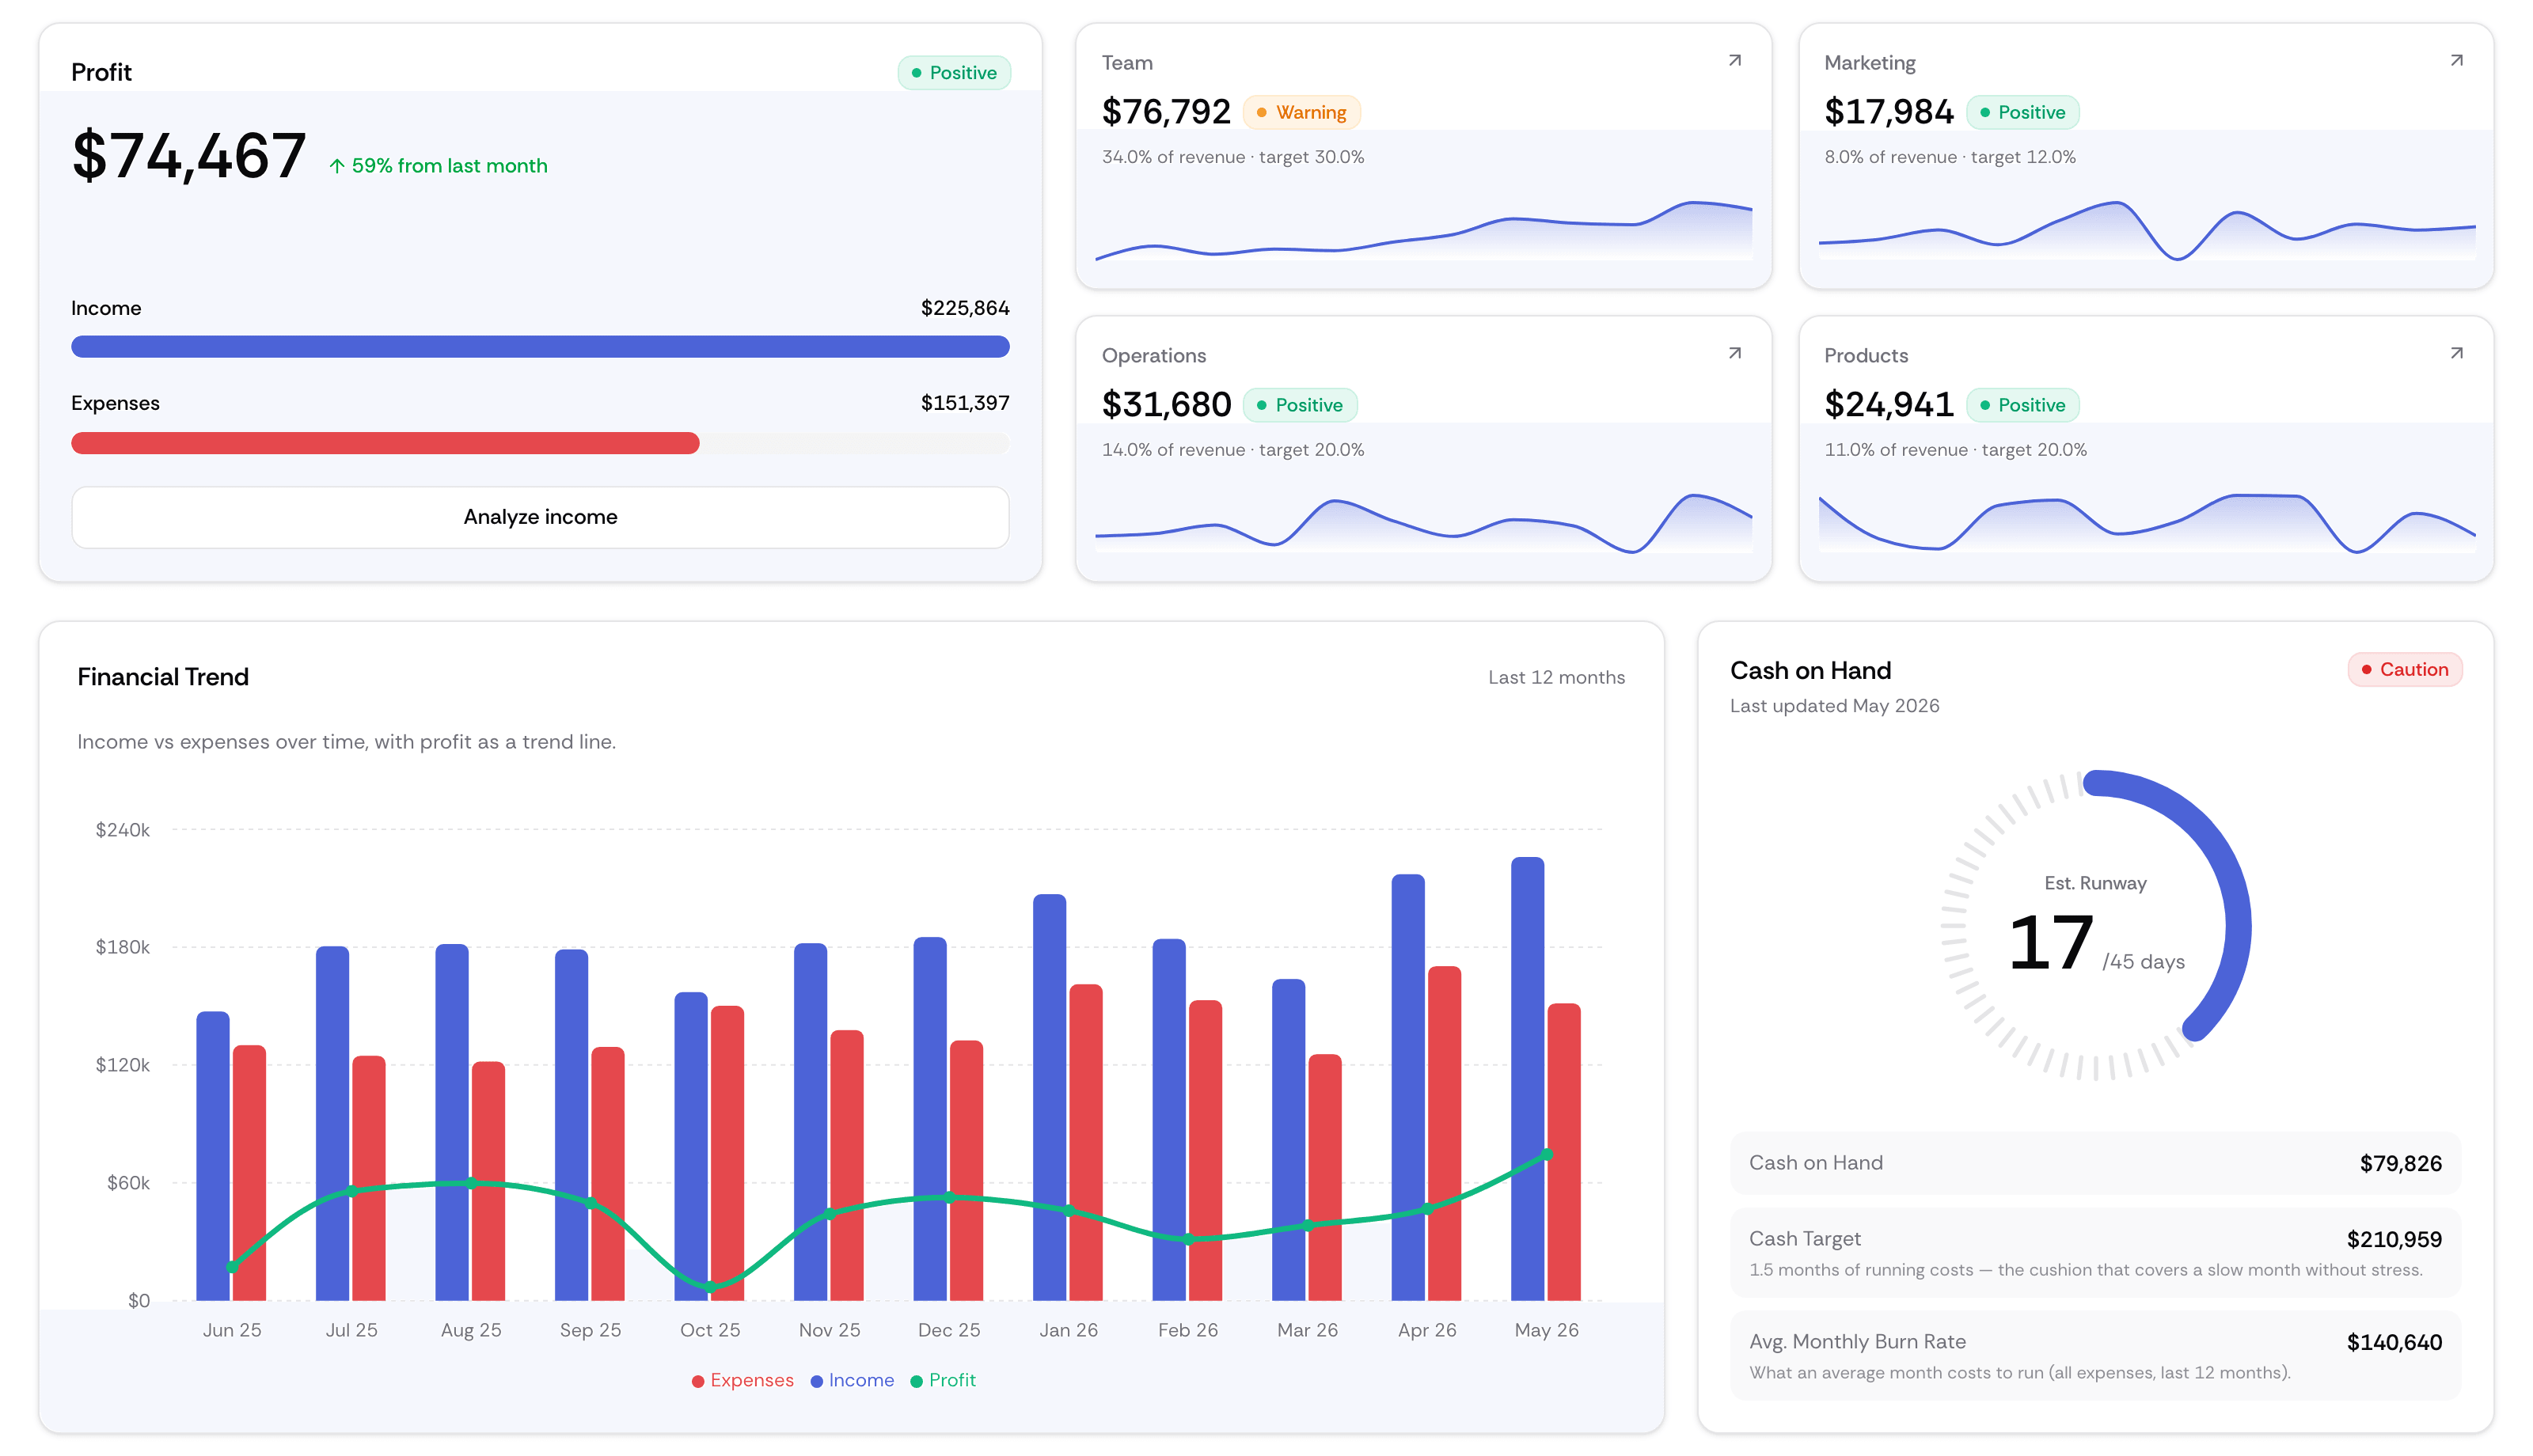Toggle Income series in chart legend

pos(852,1380)
